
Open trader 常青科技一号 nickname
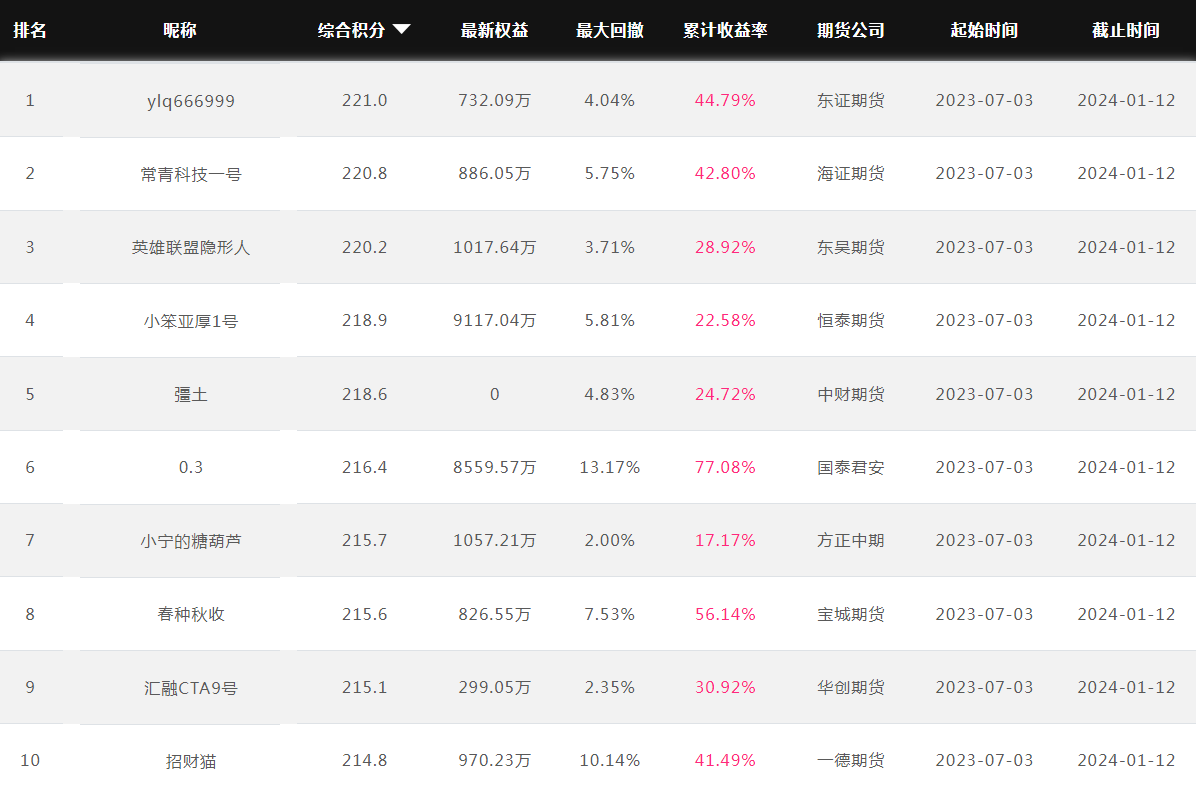pyautogui.click(x=191, y=174)
